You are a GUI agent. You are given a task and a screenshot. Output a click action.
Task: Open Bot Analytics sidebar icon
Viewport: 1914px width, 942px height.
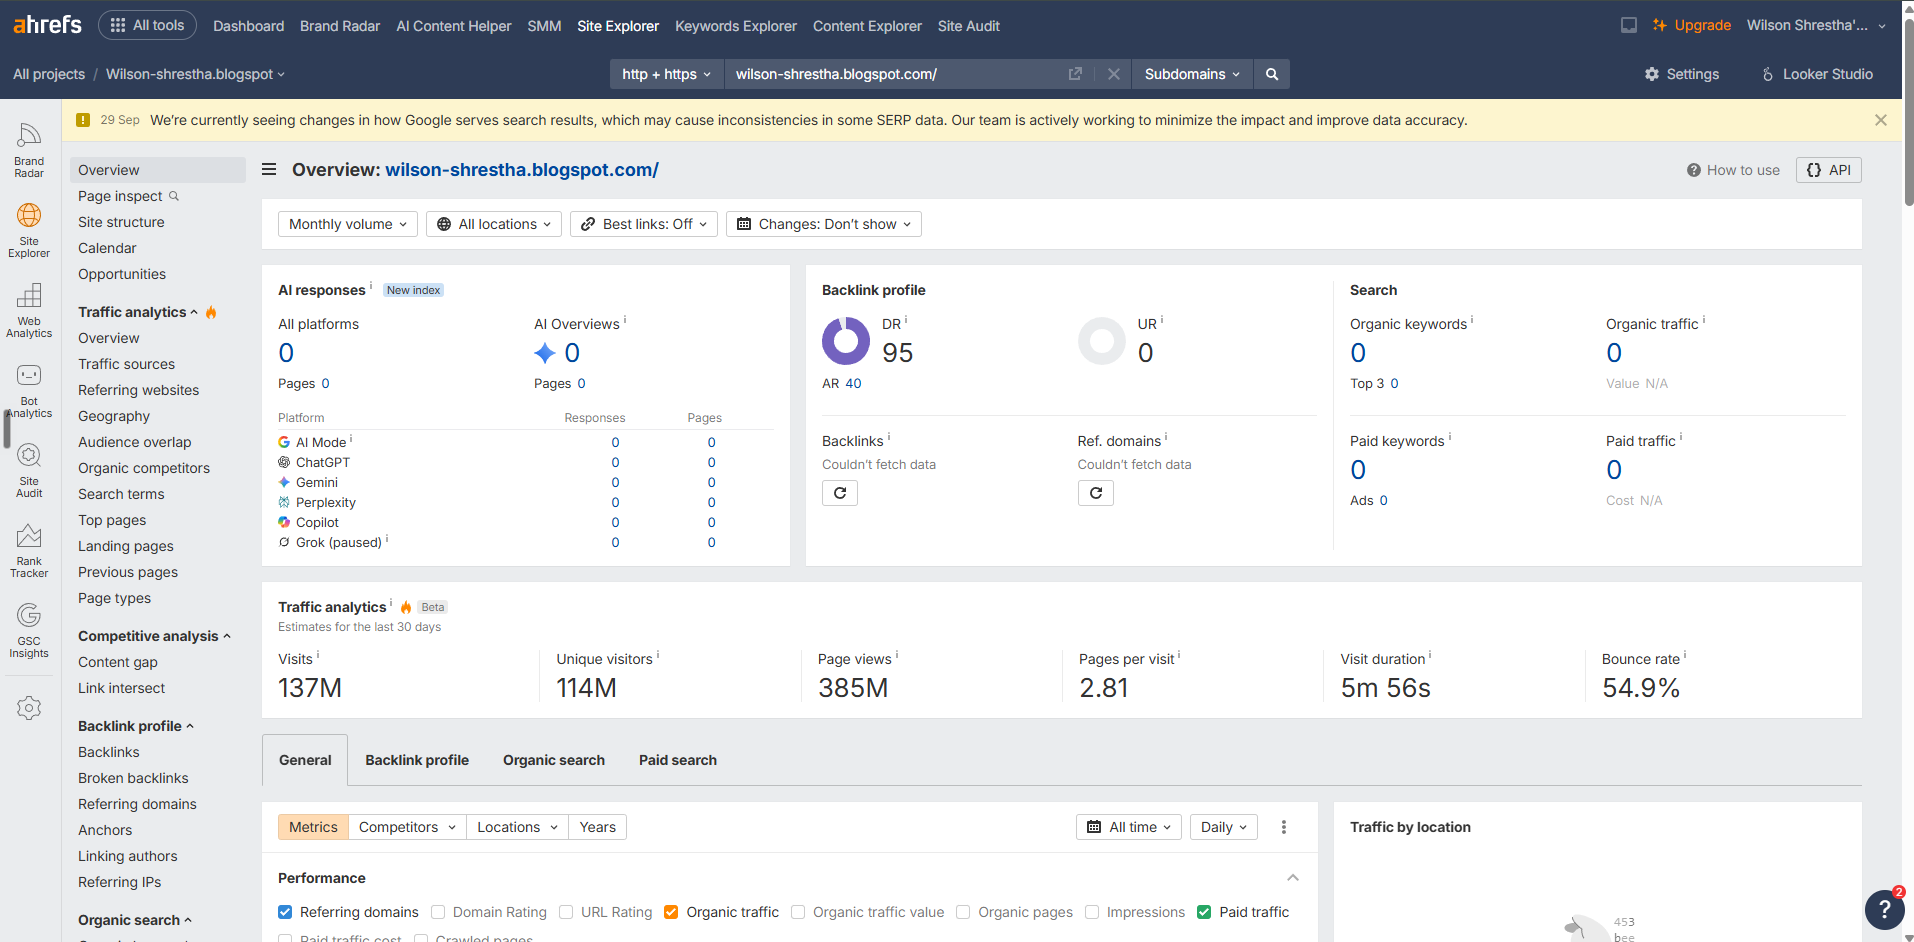[29, 390]
